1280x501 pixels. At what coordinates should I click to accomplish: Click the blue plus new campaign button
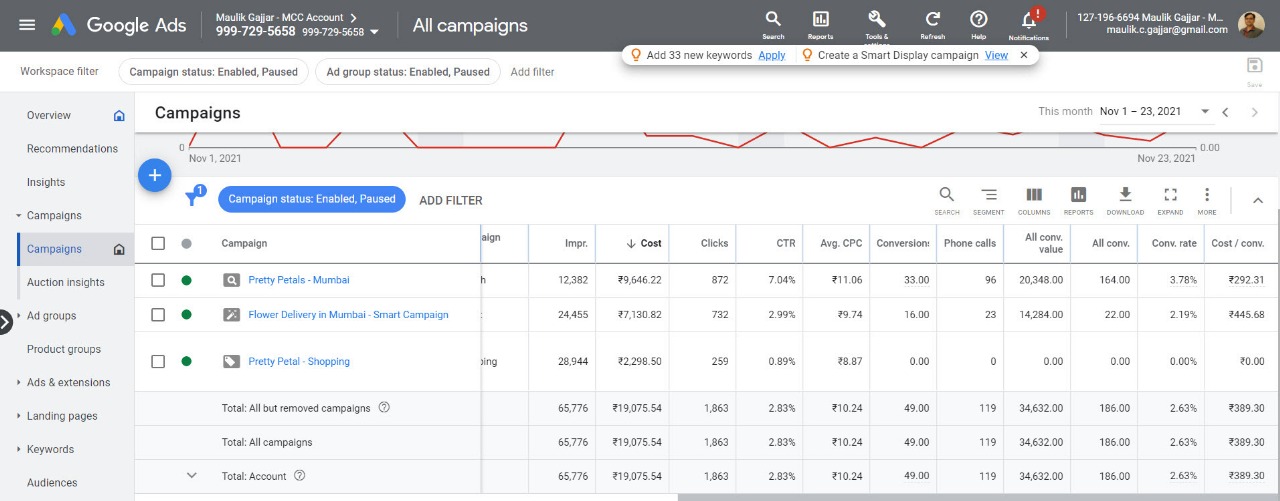click(x=154, y=175)
